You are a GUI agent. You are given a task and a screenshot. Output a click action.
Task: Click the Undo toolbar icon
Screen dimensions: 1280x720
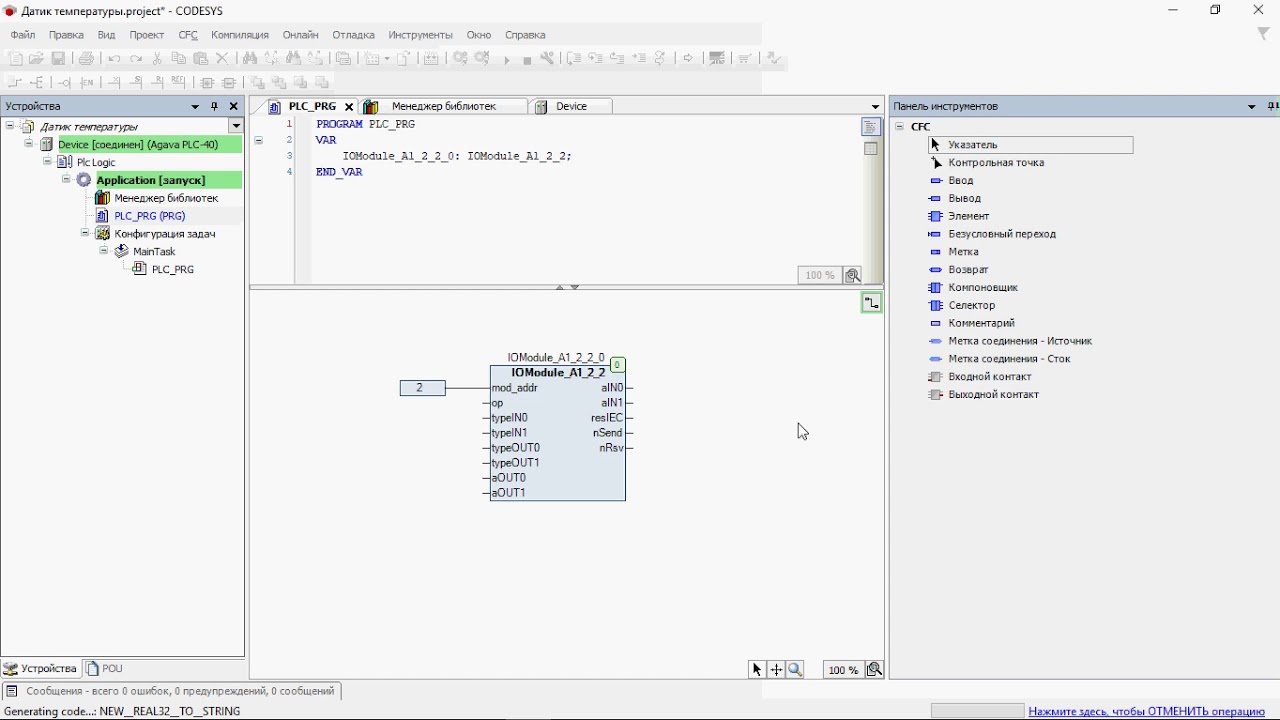tap(114, 59)
